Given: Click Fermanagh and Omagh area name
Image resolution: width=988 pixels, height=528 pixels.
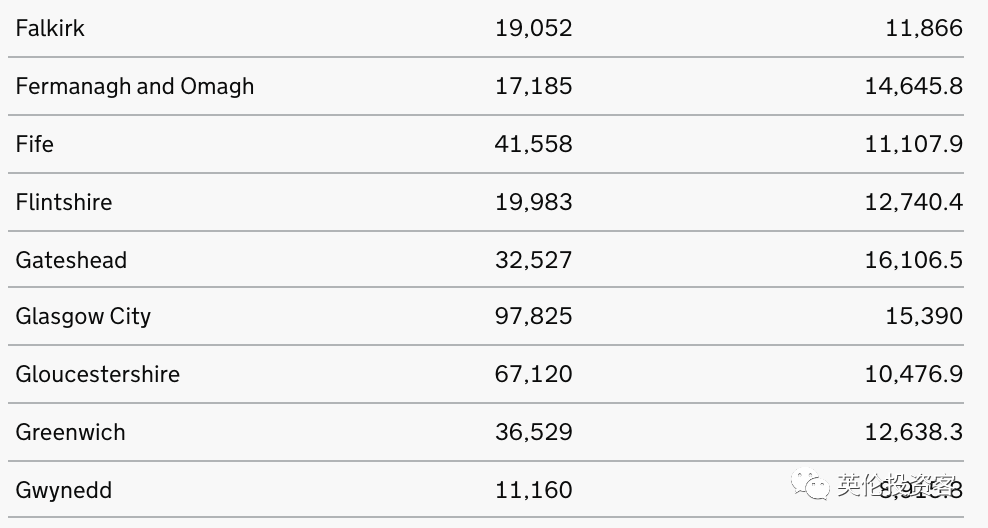Looking at the screenshot, I should tap(135, 86).
